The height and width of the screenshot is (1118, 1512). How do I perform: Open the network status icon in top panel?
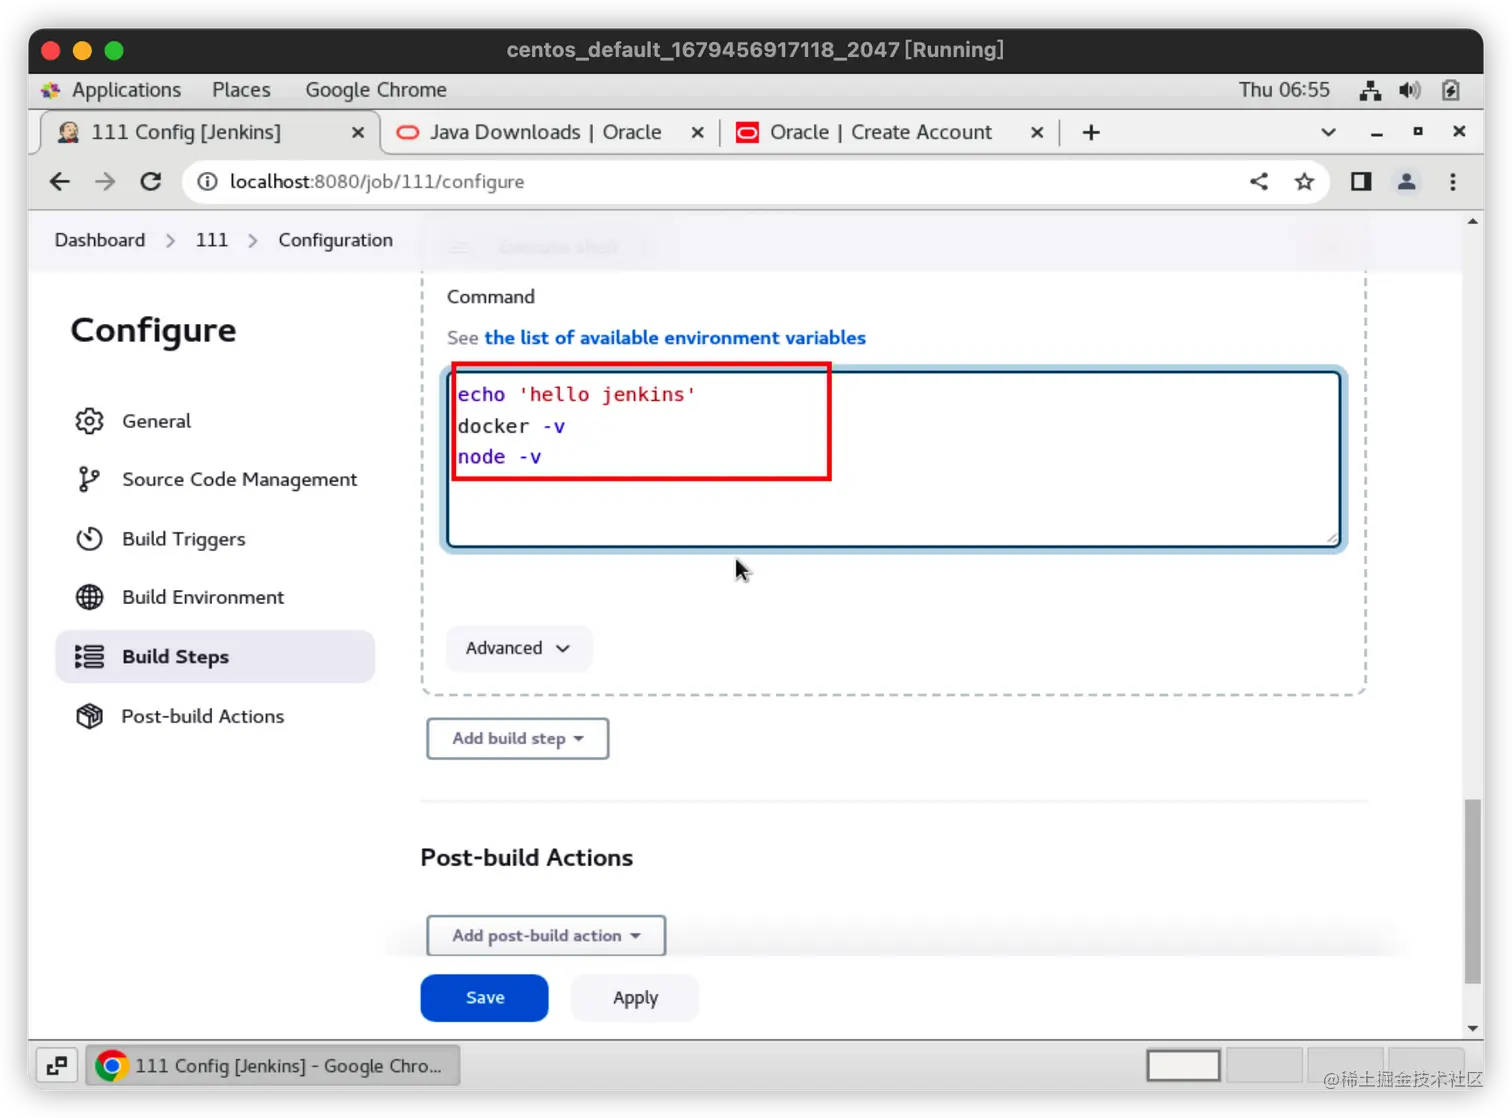[x=1370, y=90]
